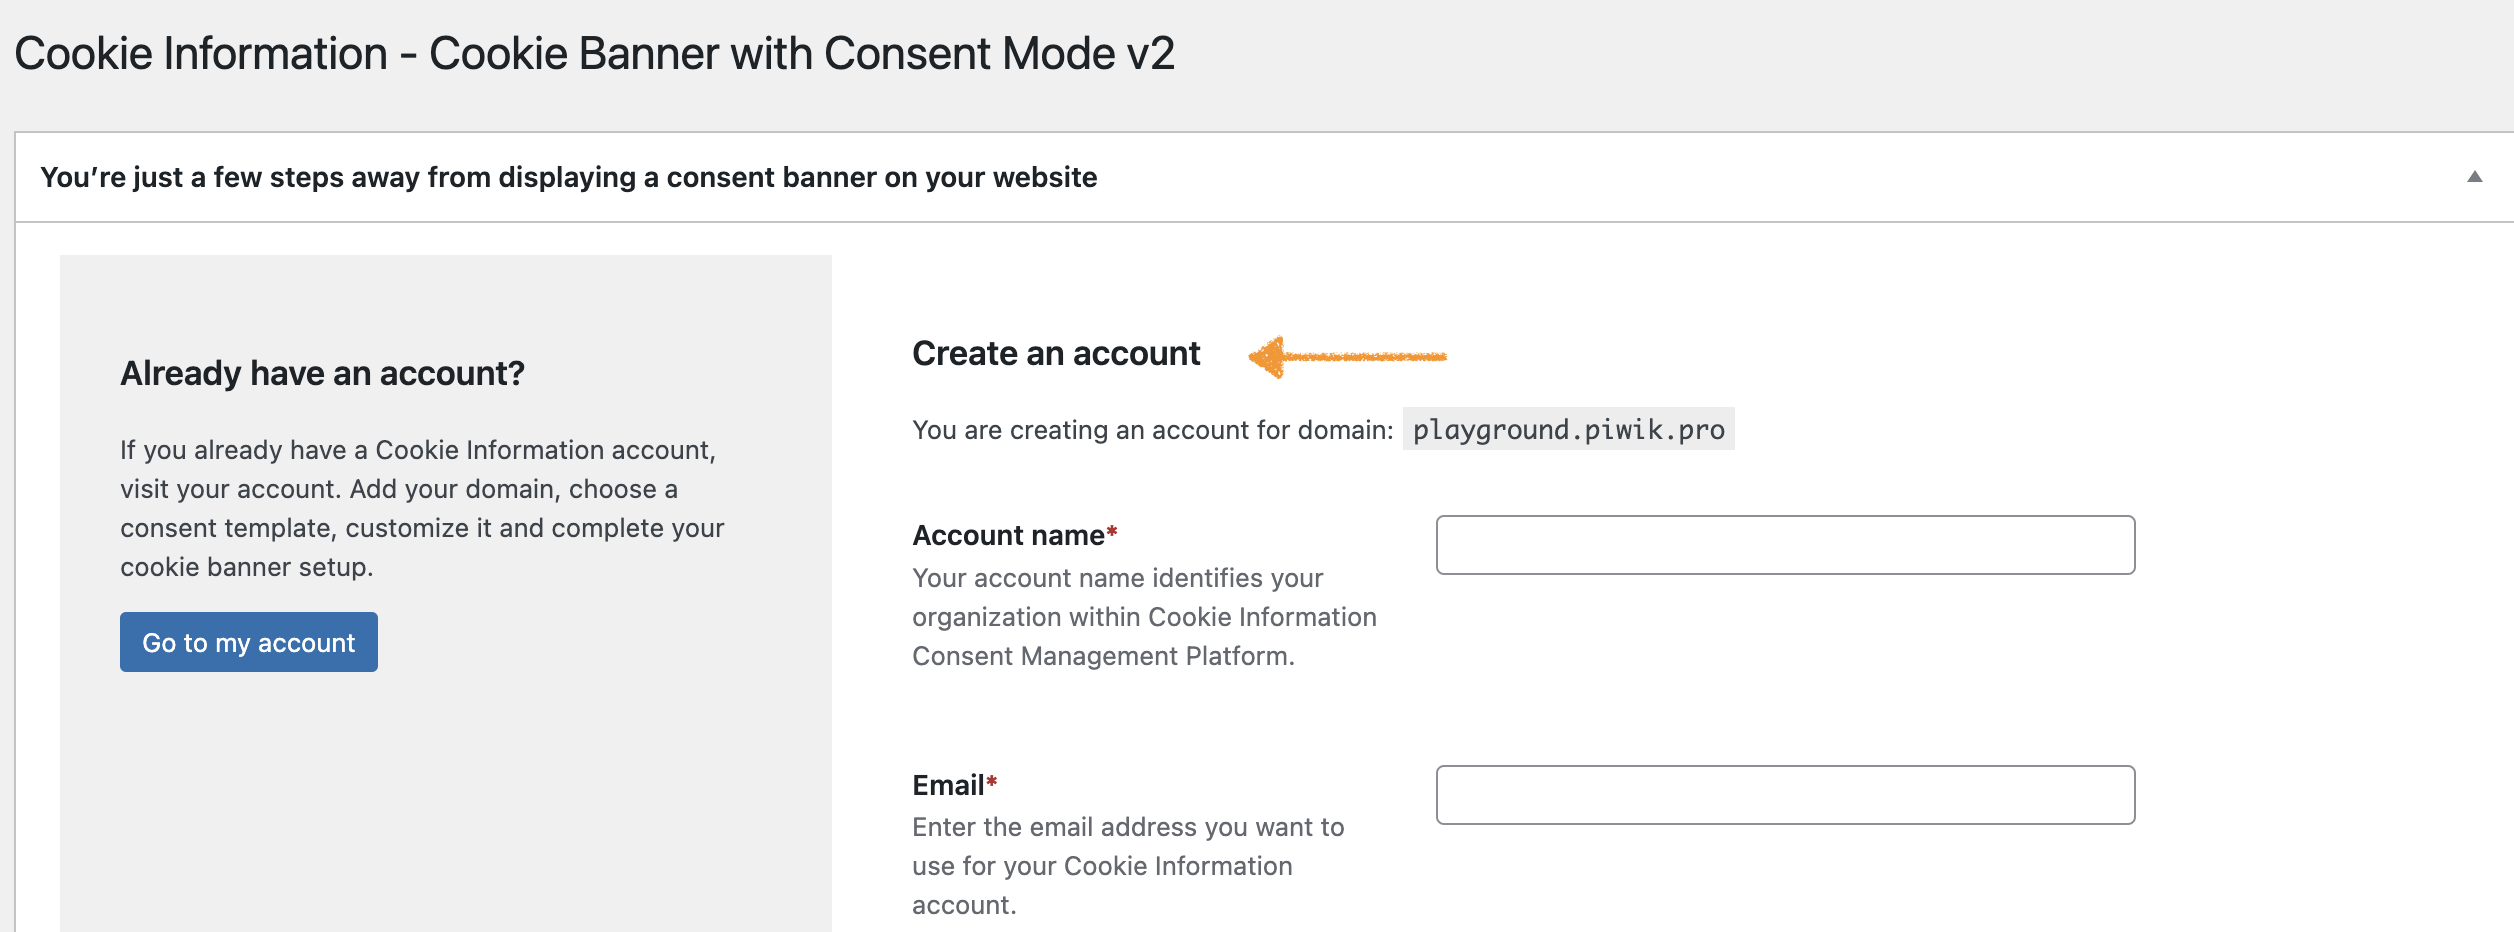This screenshot has height=932, width=2514.
Task: Click the Email field label
Action: (x=947, y=786)
